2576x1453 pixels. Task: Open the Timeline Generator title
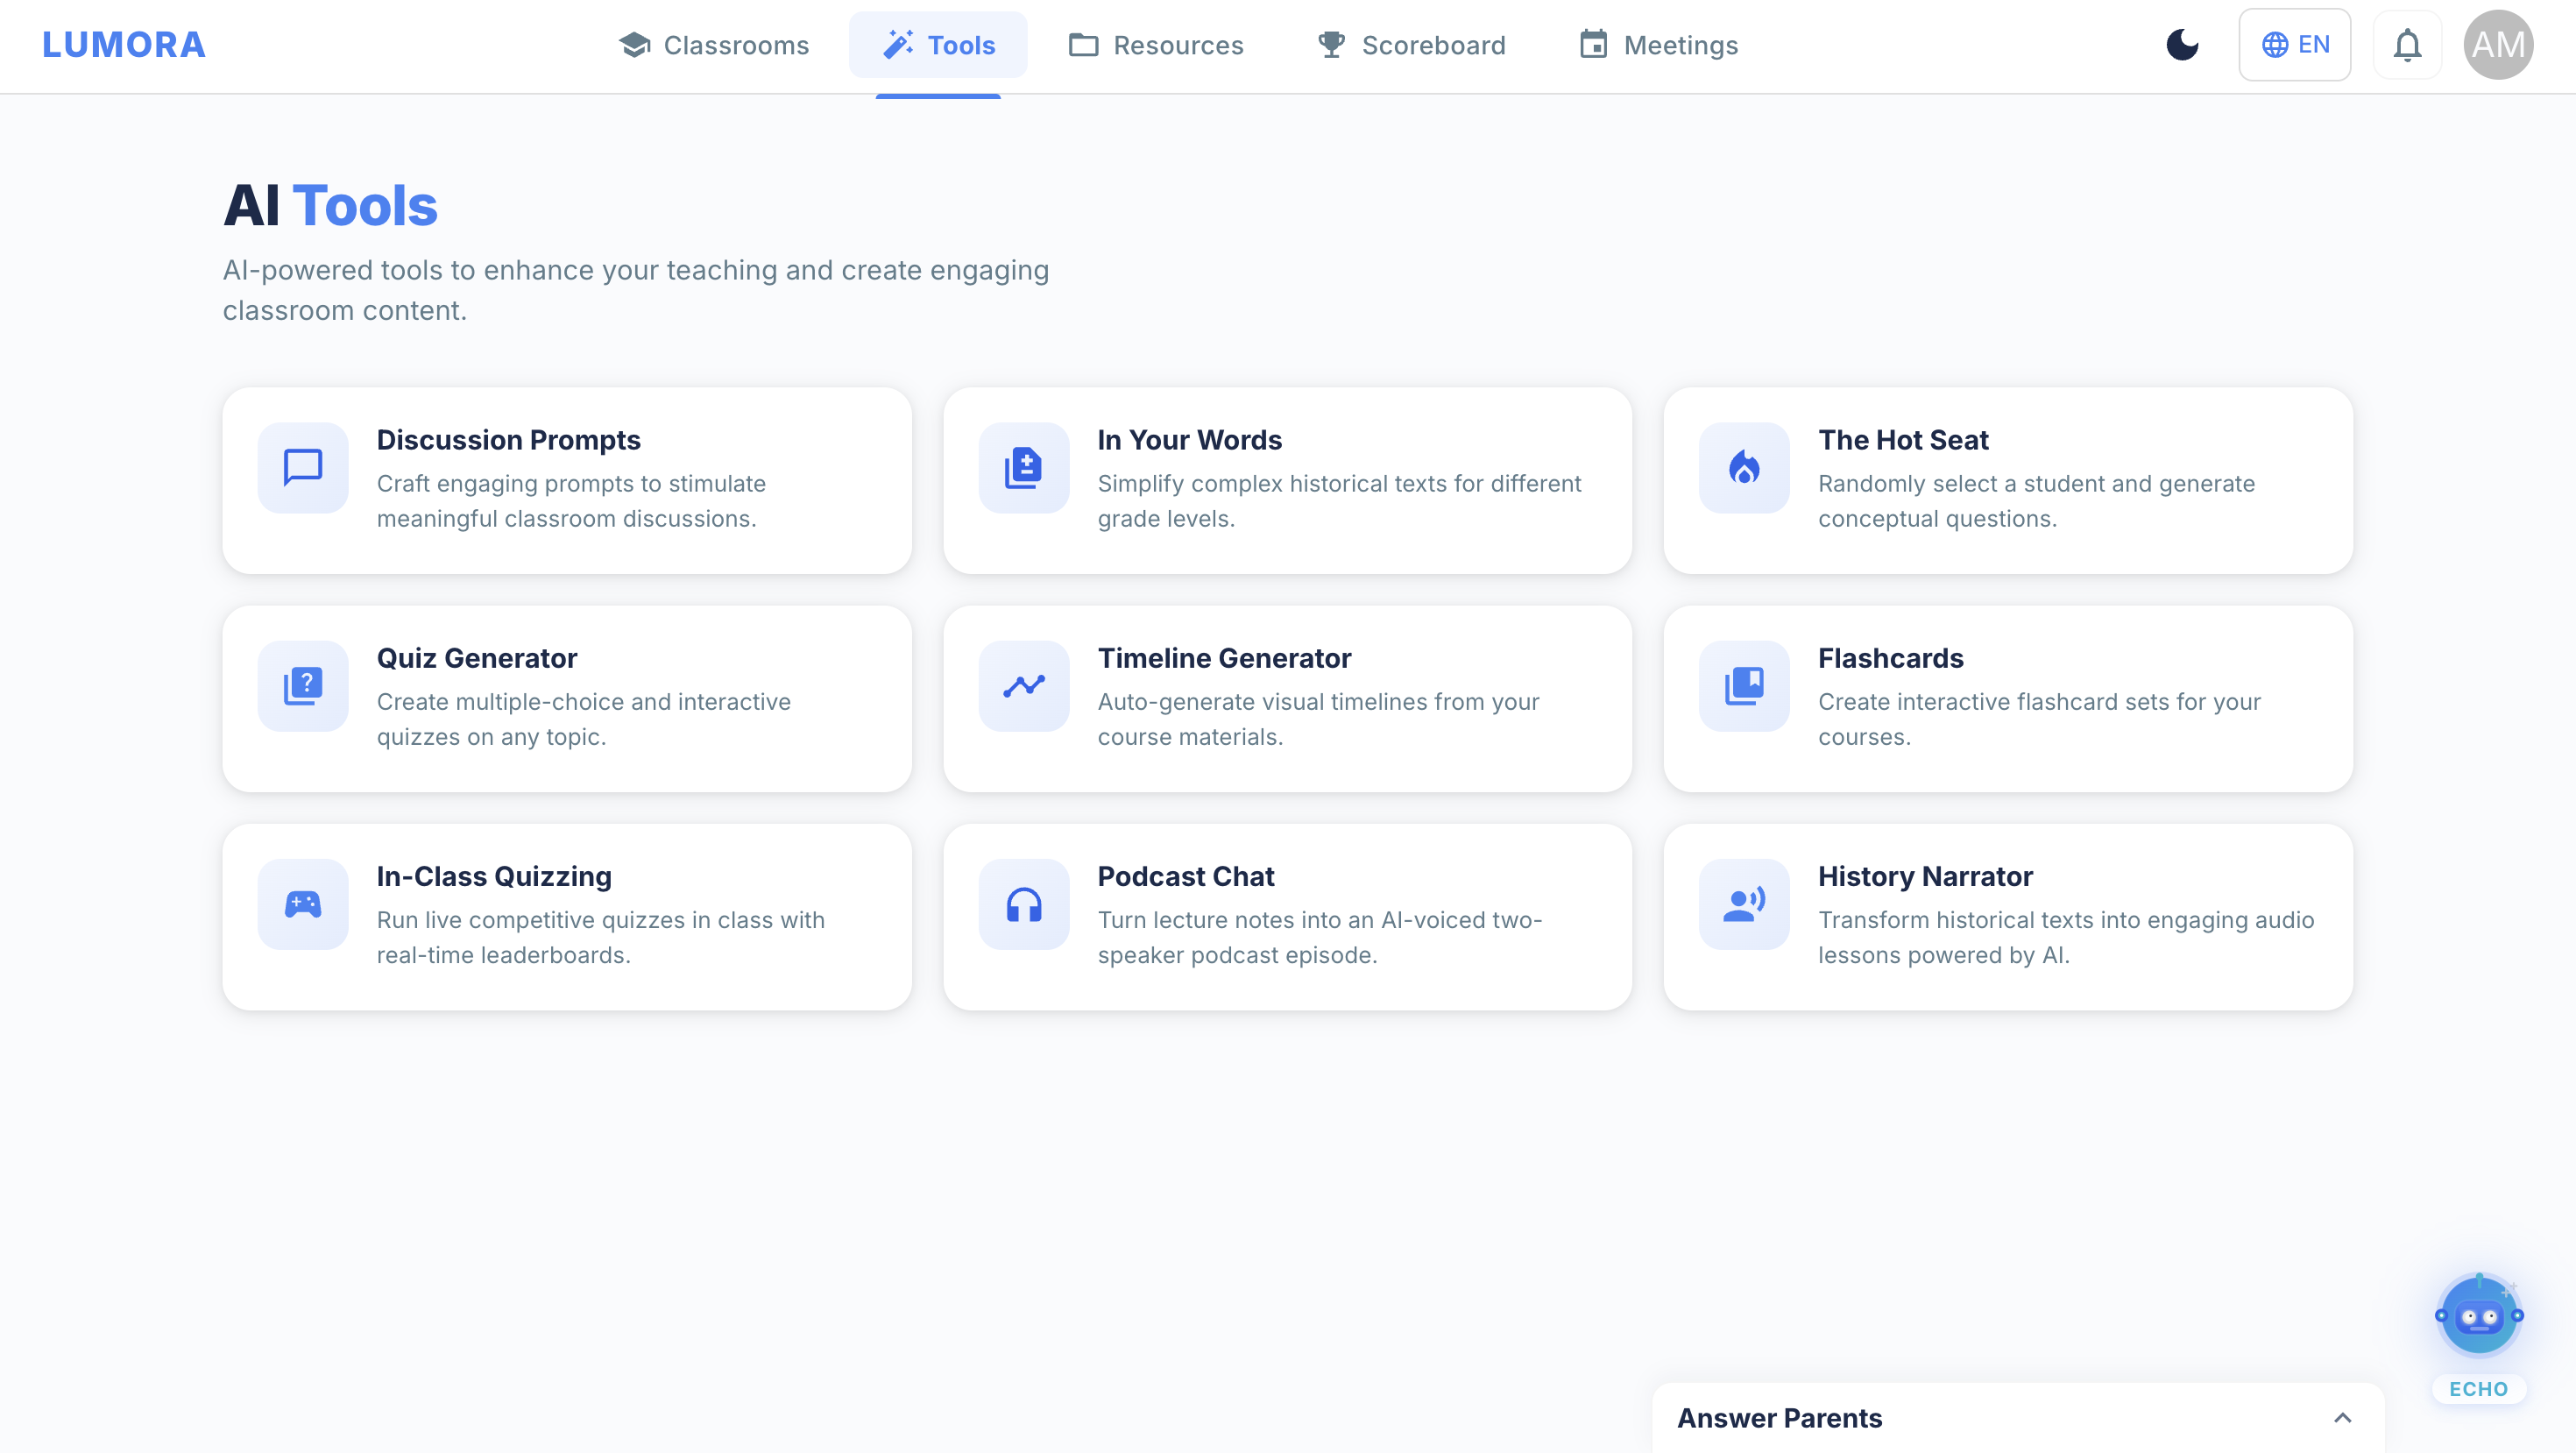tap(1224, 658)
